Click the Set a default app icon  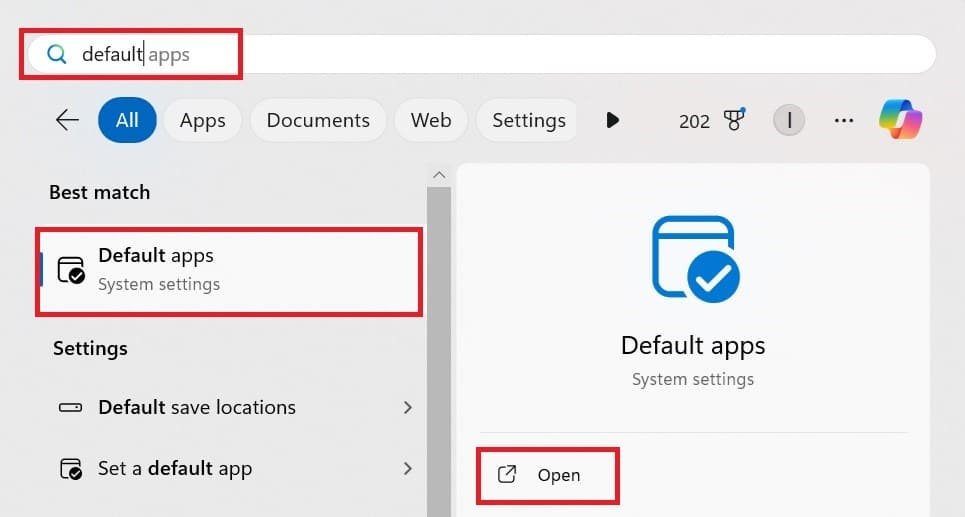tap(71, 469)
